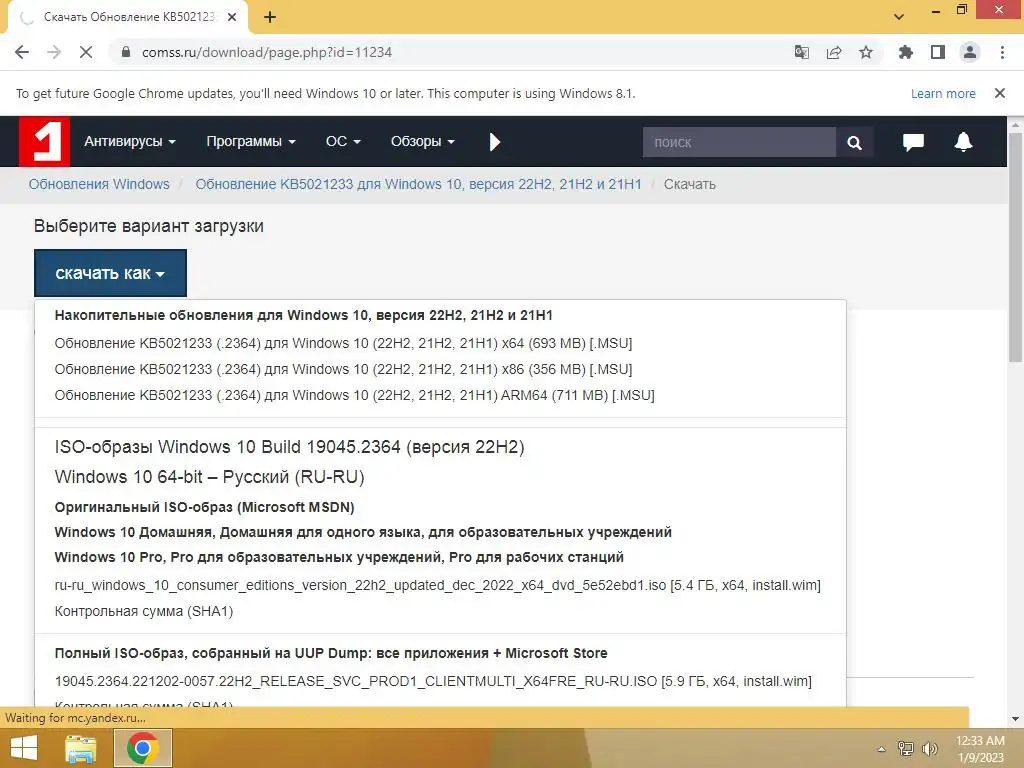The width and height of the screenshot is (1024, 768).
Task: Open the notifications bell icon
Action: (x=963, y=142)
